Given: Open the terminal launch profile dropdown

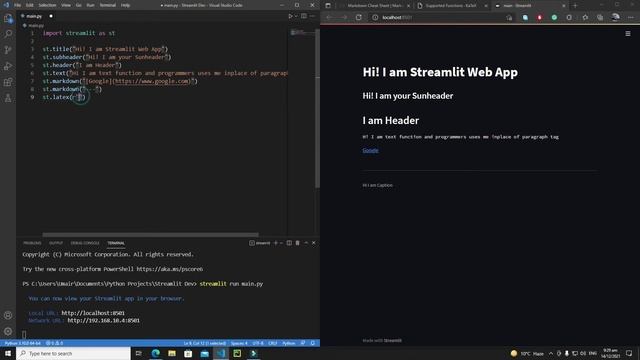Looking at the screenshot, I should click(281, 243).
